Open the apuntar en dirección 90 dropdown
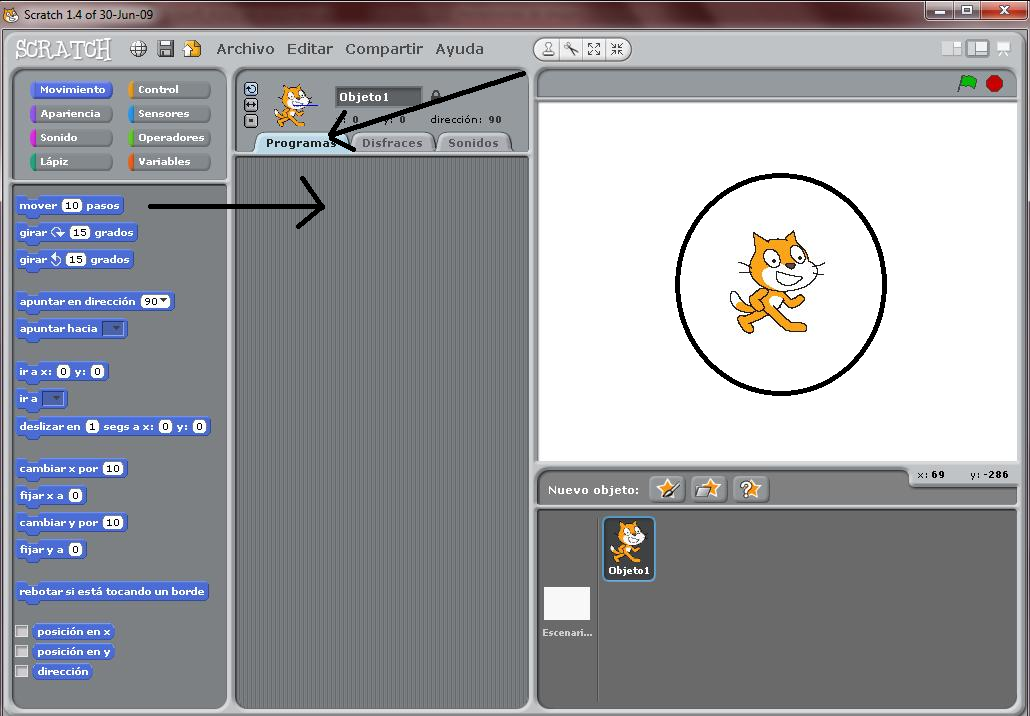 (164, 301)
